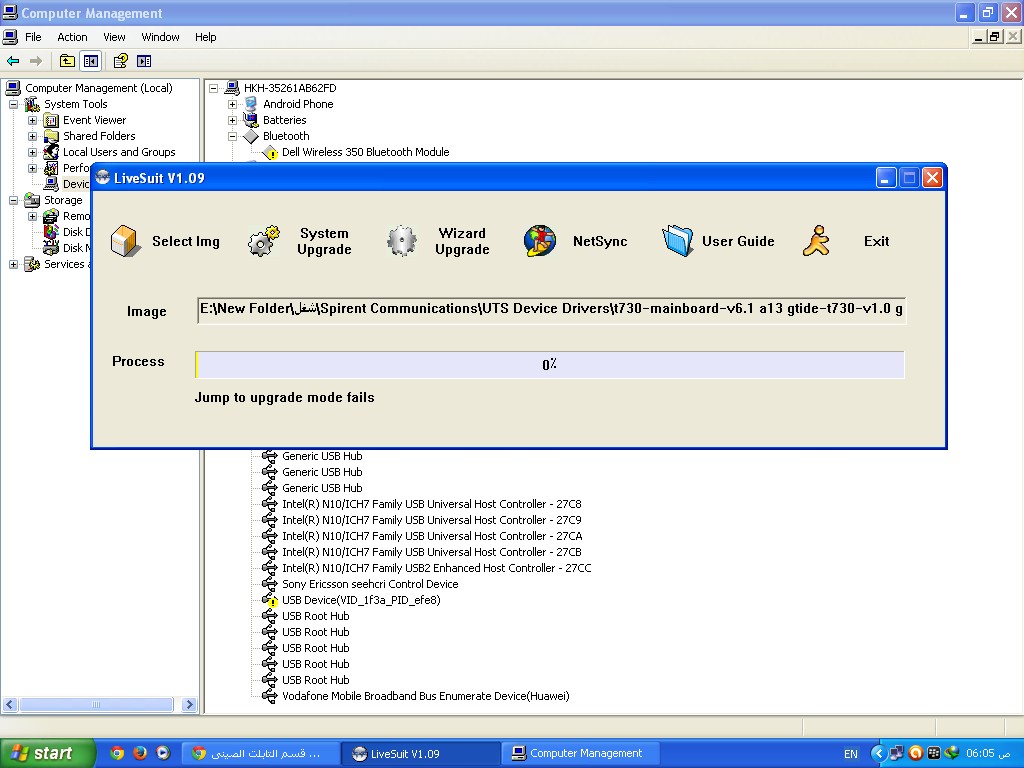Click the Event Viewer icon in tree
1024x768 pixels.
51,121
